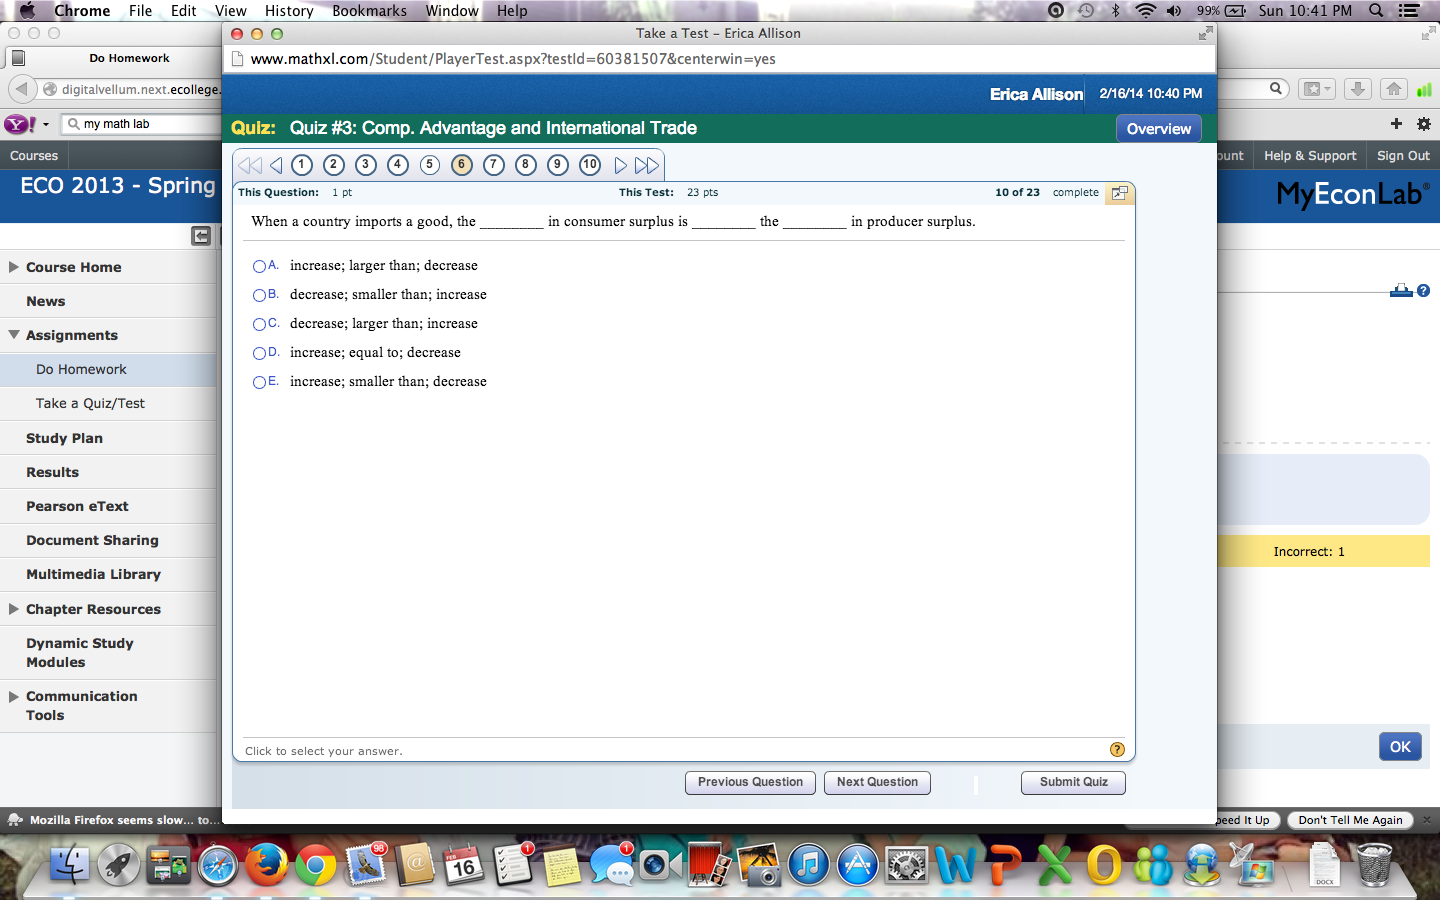Select answer option B radio button

tap(260, 295)
